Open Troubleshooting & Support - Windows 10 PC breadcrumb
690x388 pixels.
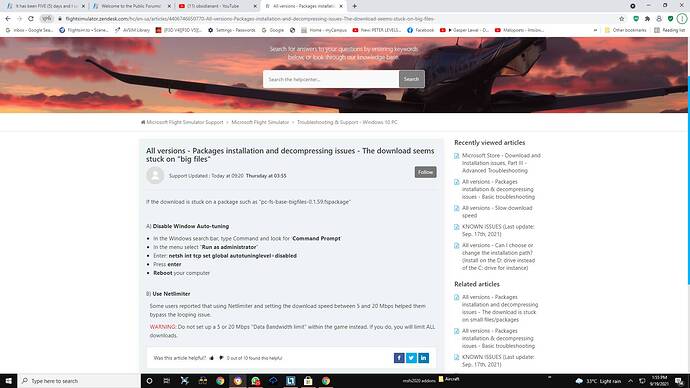[x=347, y=122]
